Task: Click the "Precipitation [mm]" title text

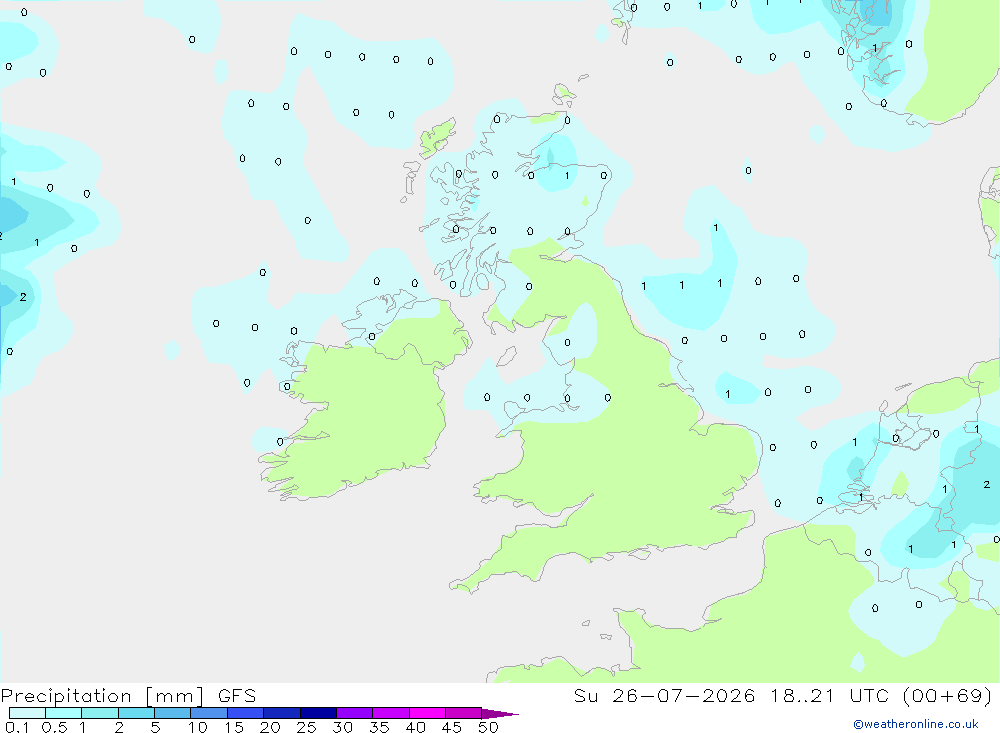Action: (x=103, y=696)
